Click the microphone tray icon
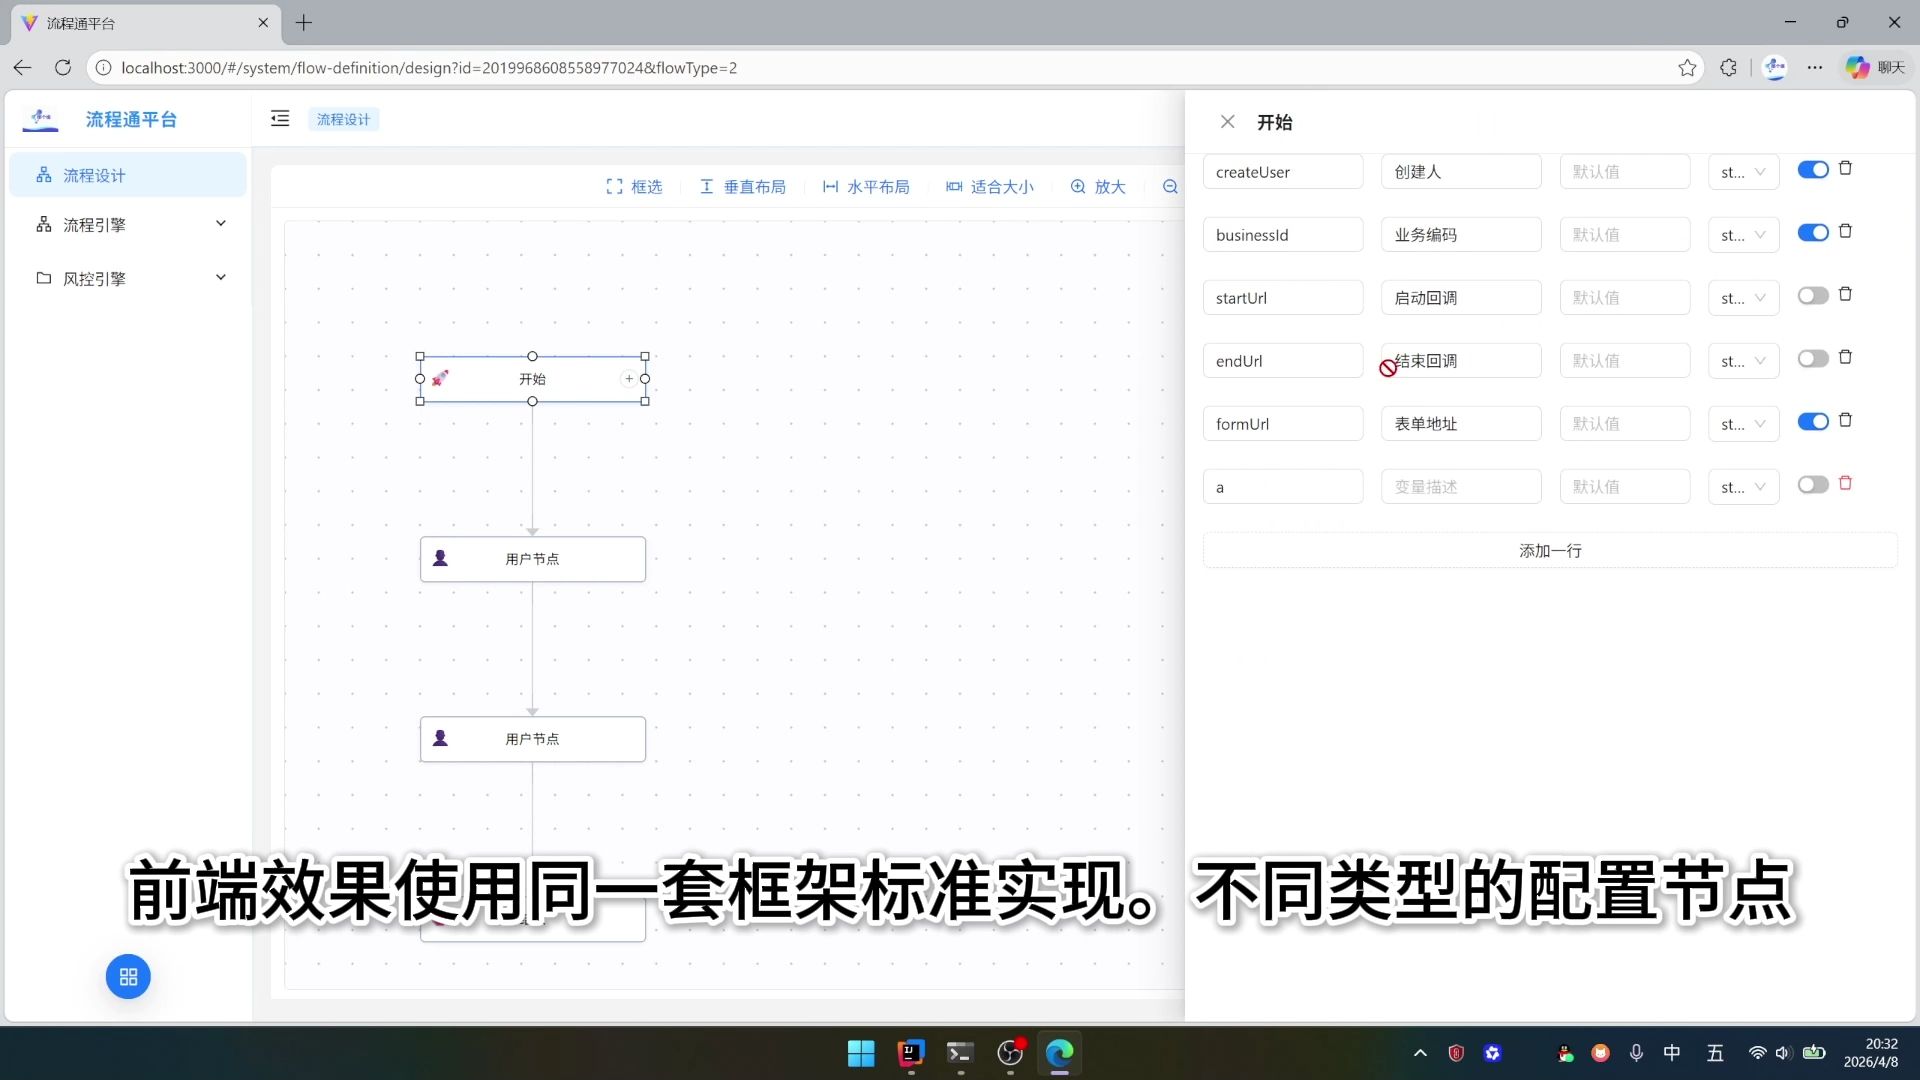 (x=1636, y=1053)
